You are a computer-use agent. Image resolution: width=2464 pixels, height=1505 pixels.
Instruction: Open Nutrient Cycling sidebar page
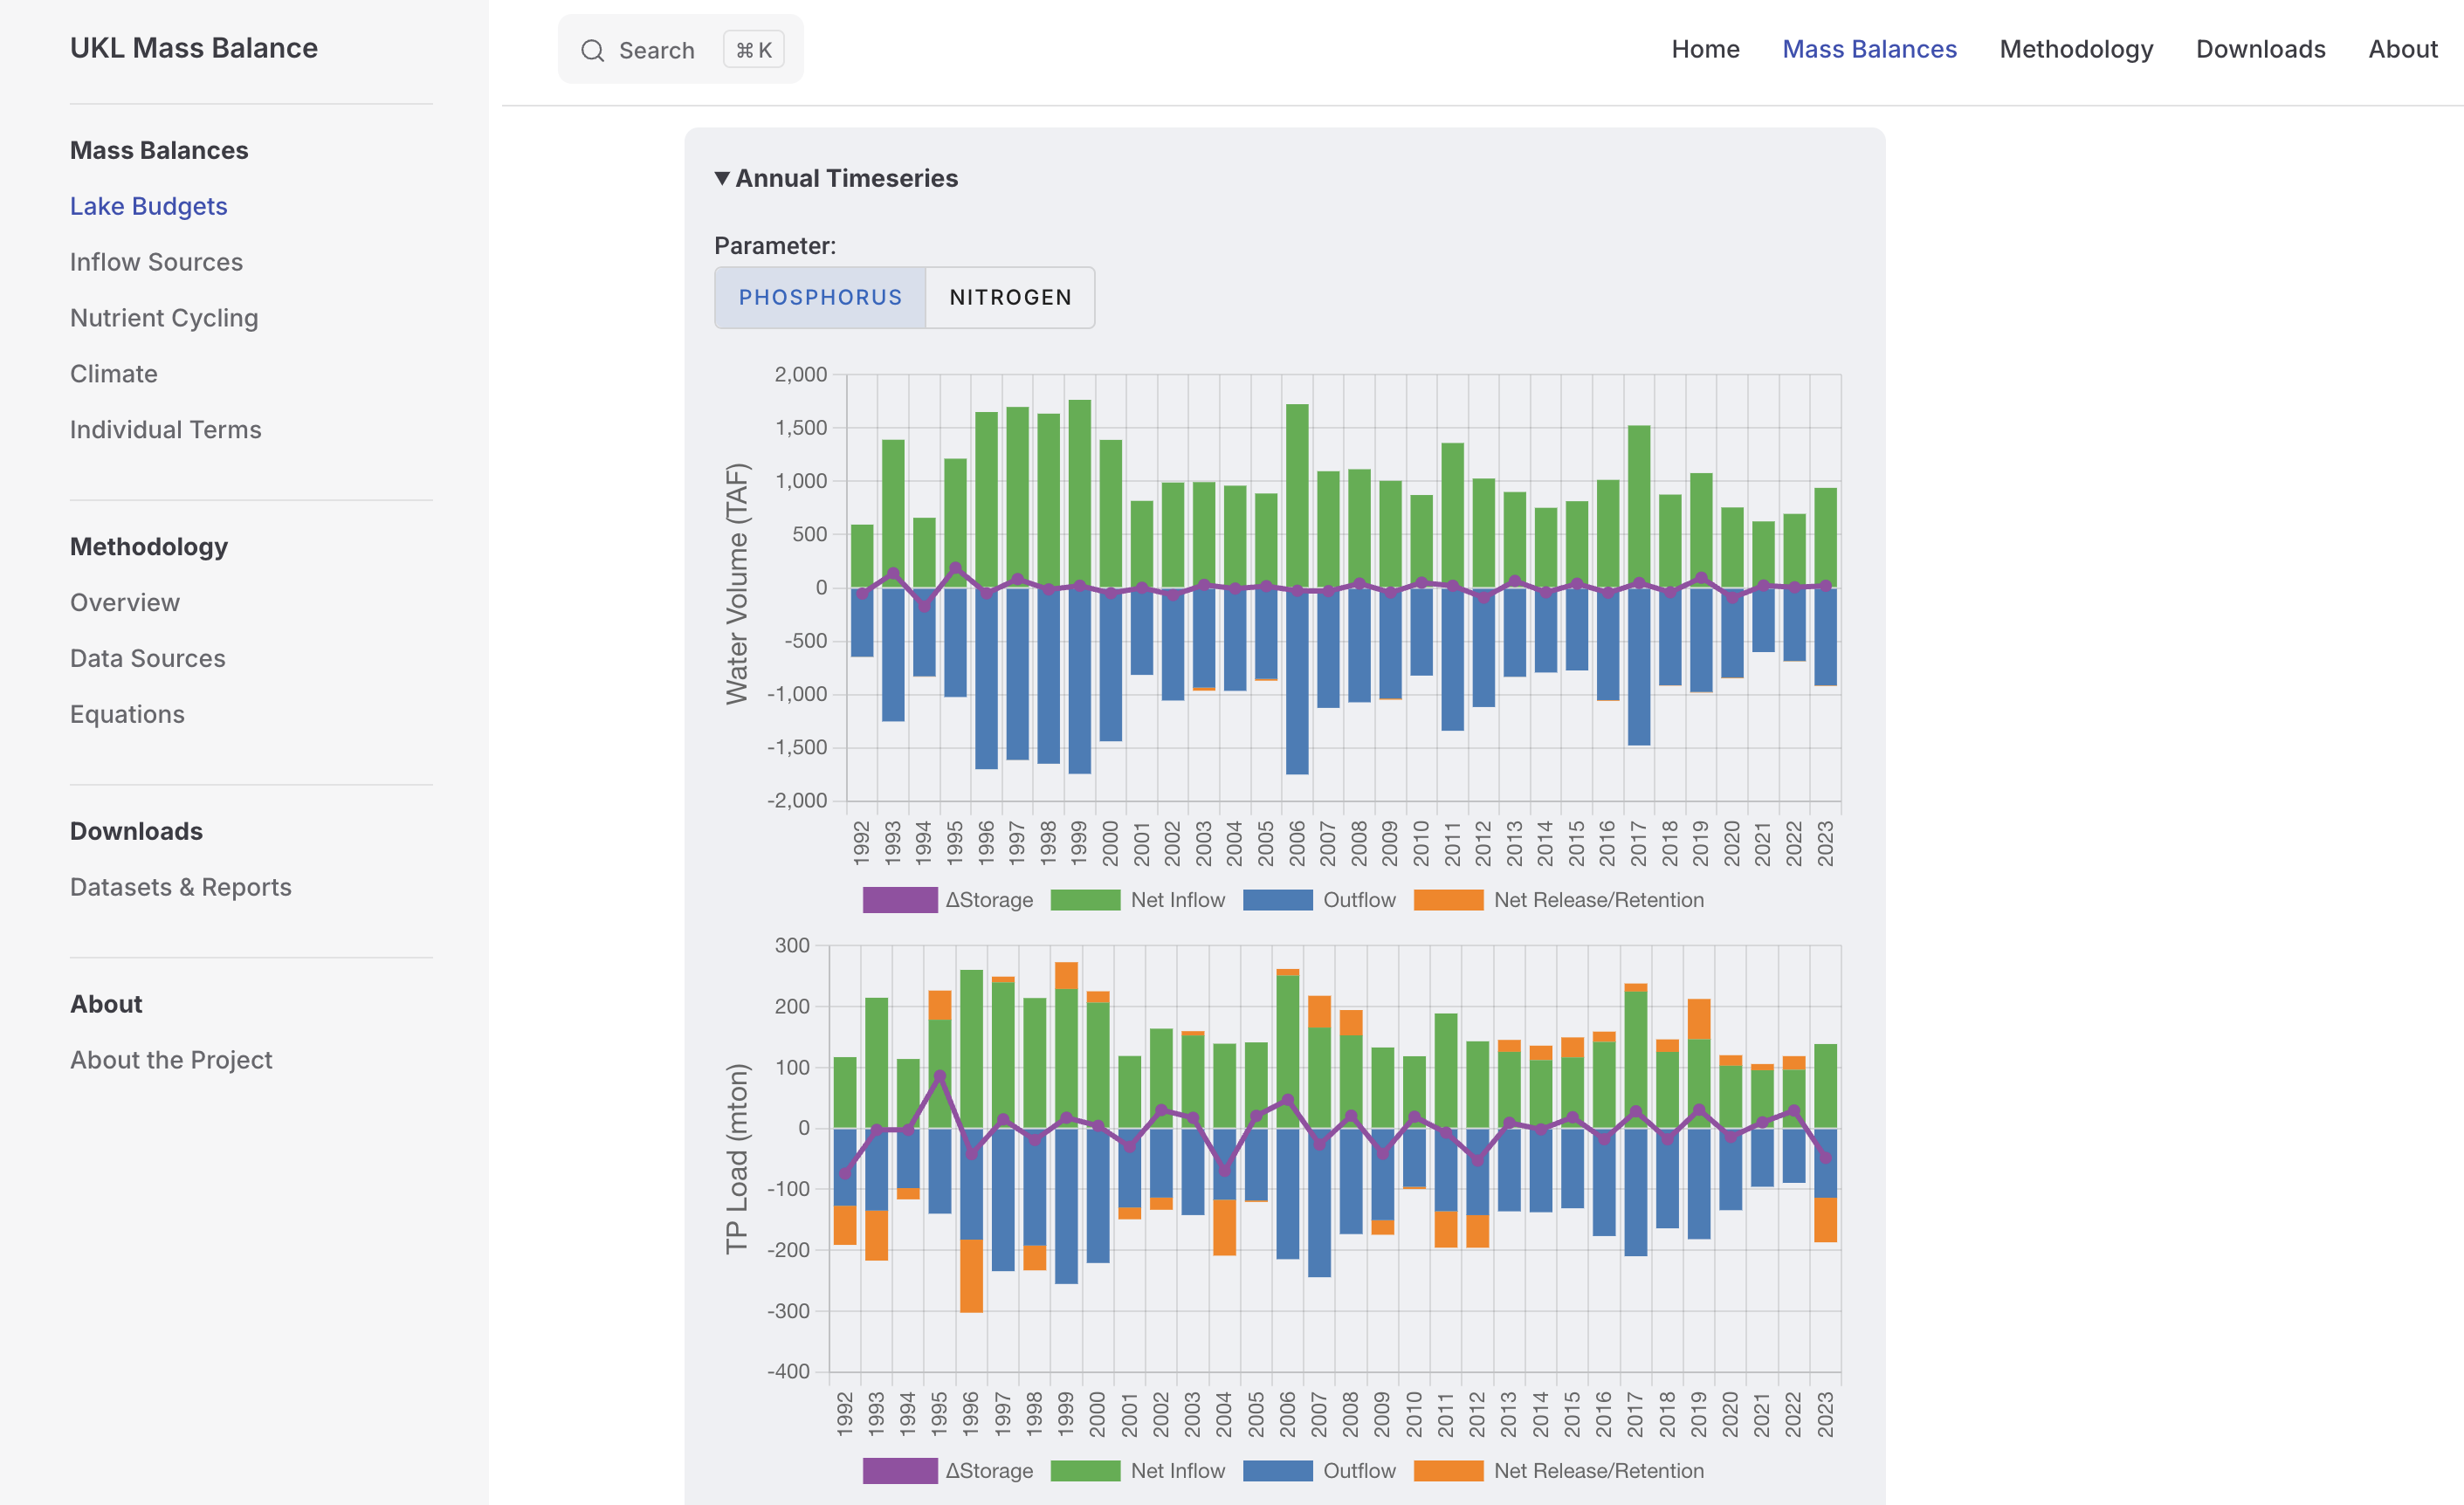[164, 318]
